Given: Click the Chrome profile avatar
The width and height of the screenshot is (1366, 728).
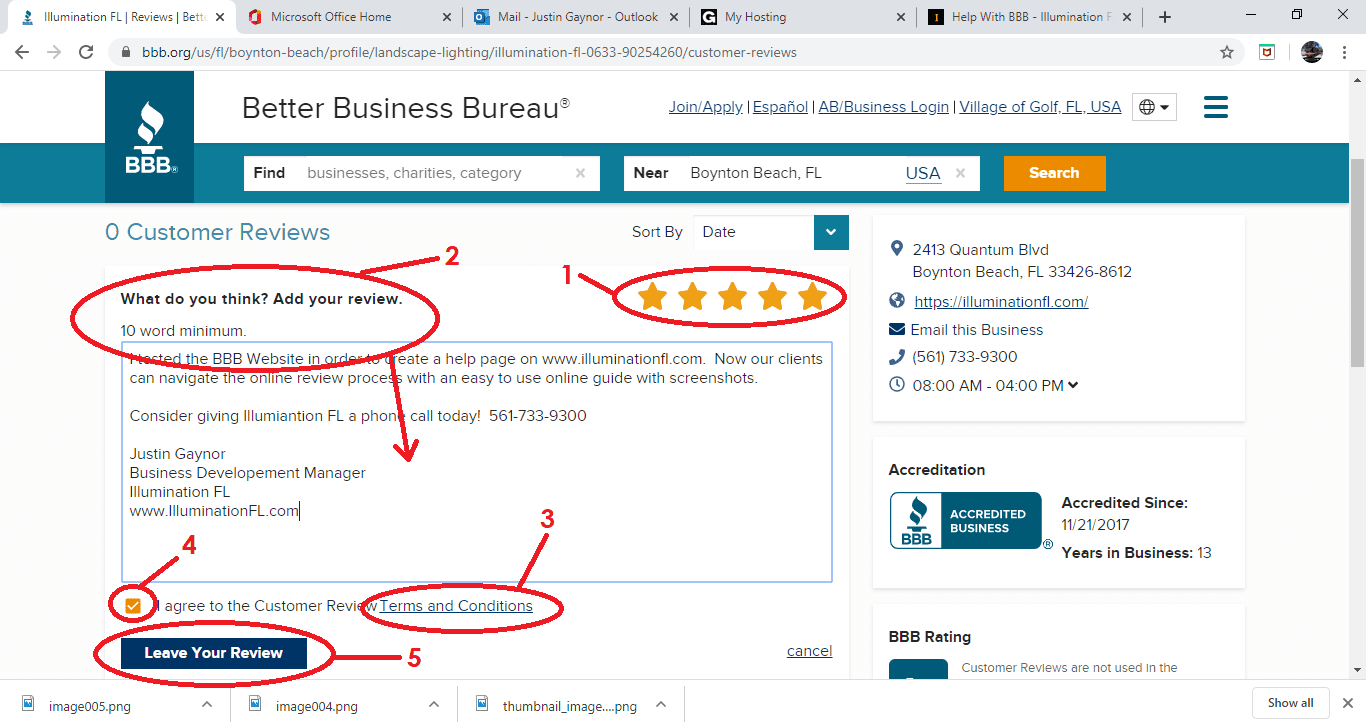Looking at the screenshot, I should pos(1312,52).
